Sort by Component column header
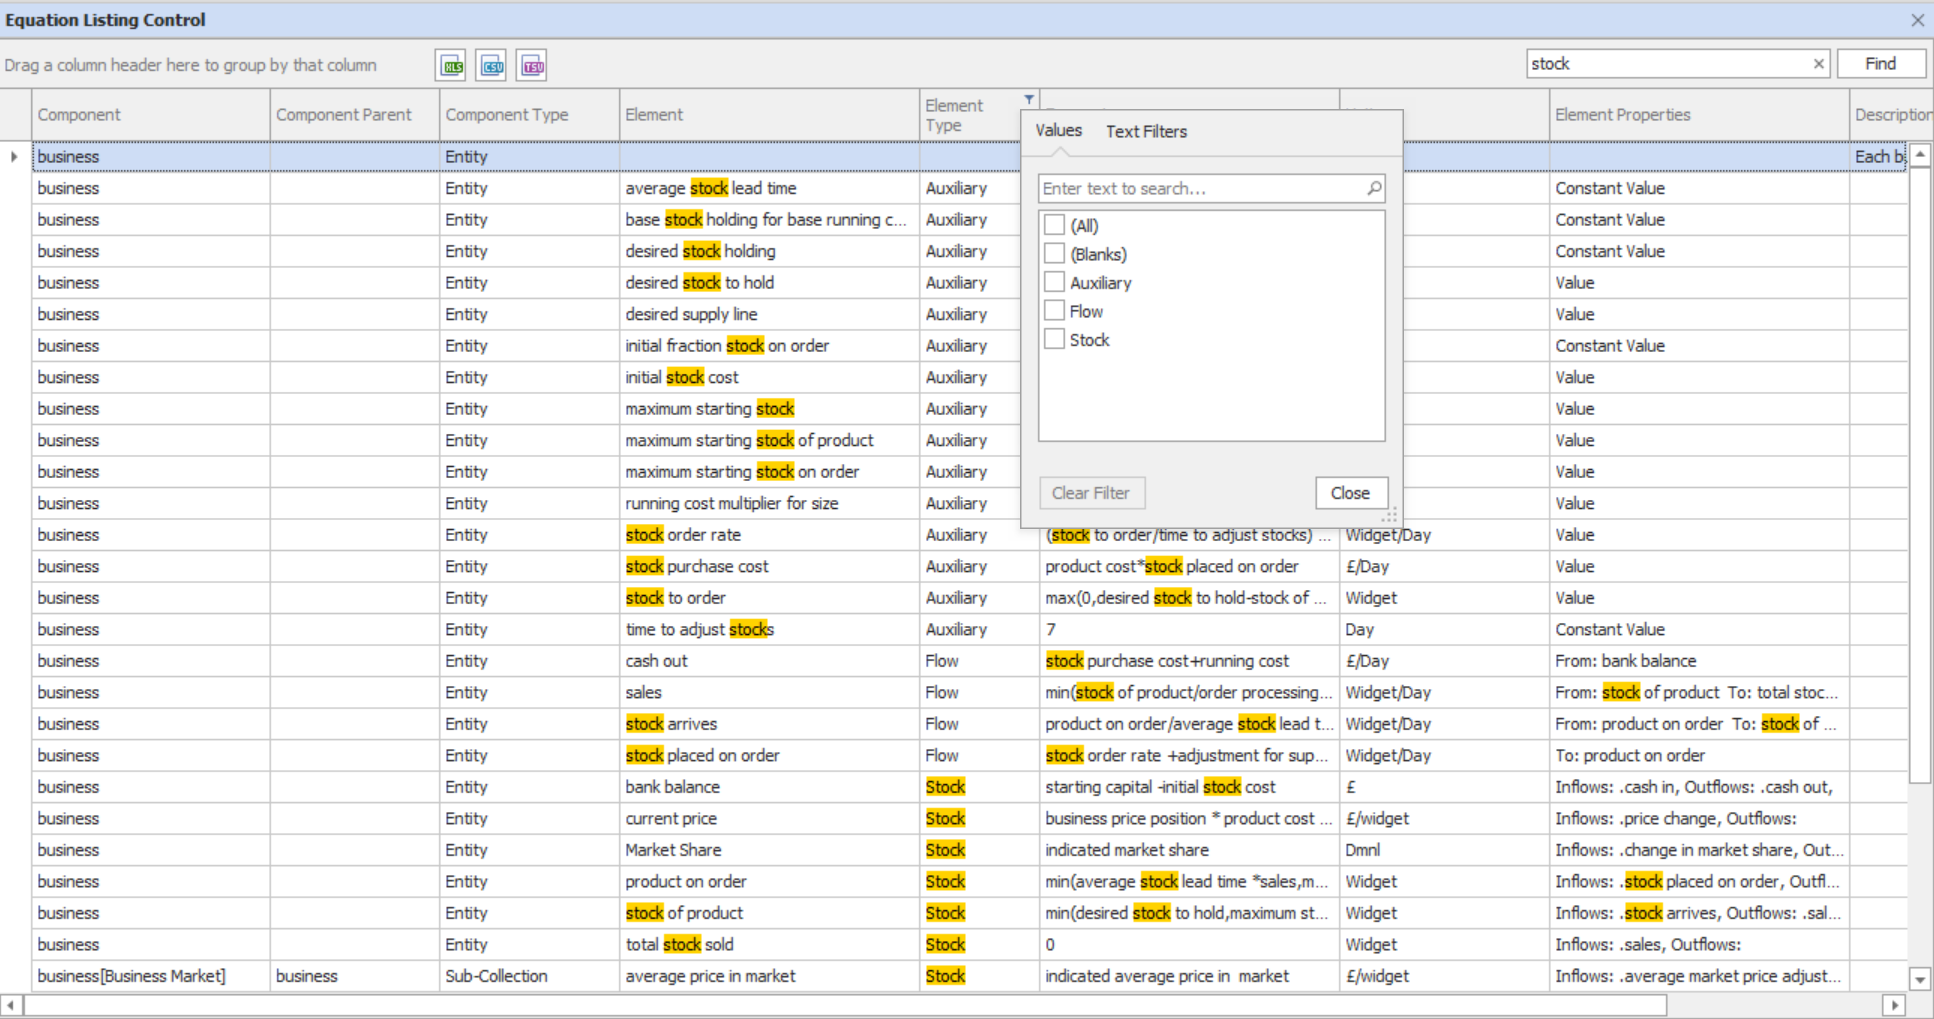Viewport: 1934px width, 1019px height. click(151, 115)
